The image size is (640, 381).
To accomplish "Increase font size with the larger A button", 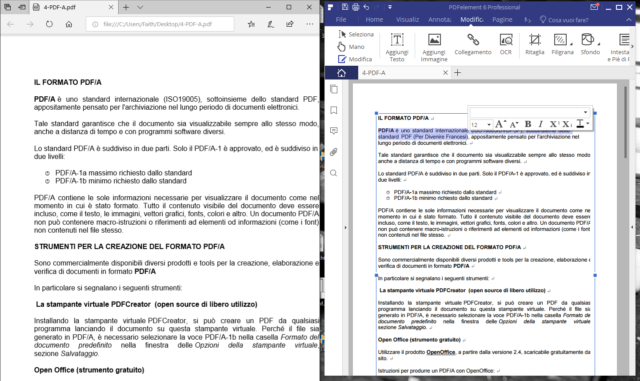I will 500,124.
